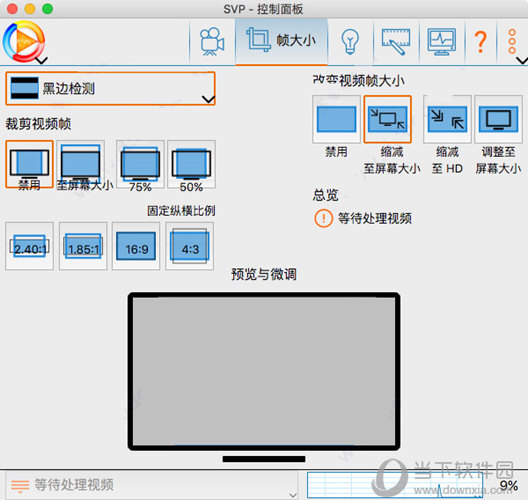This screenshot has height=500, width=528.
Task: Click the performance graph in status bar
Action: point(395,485)
